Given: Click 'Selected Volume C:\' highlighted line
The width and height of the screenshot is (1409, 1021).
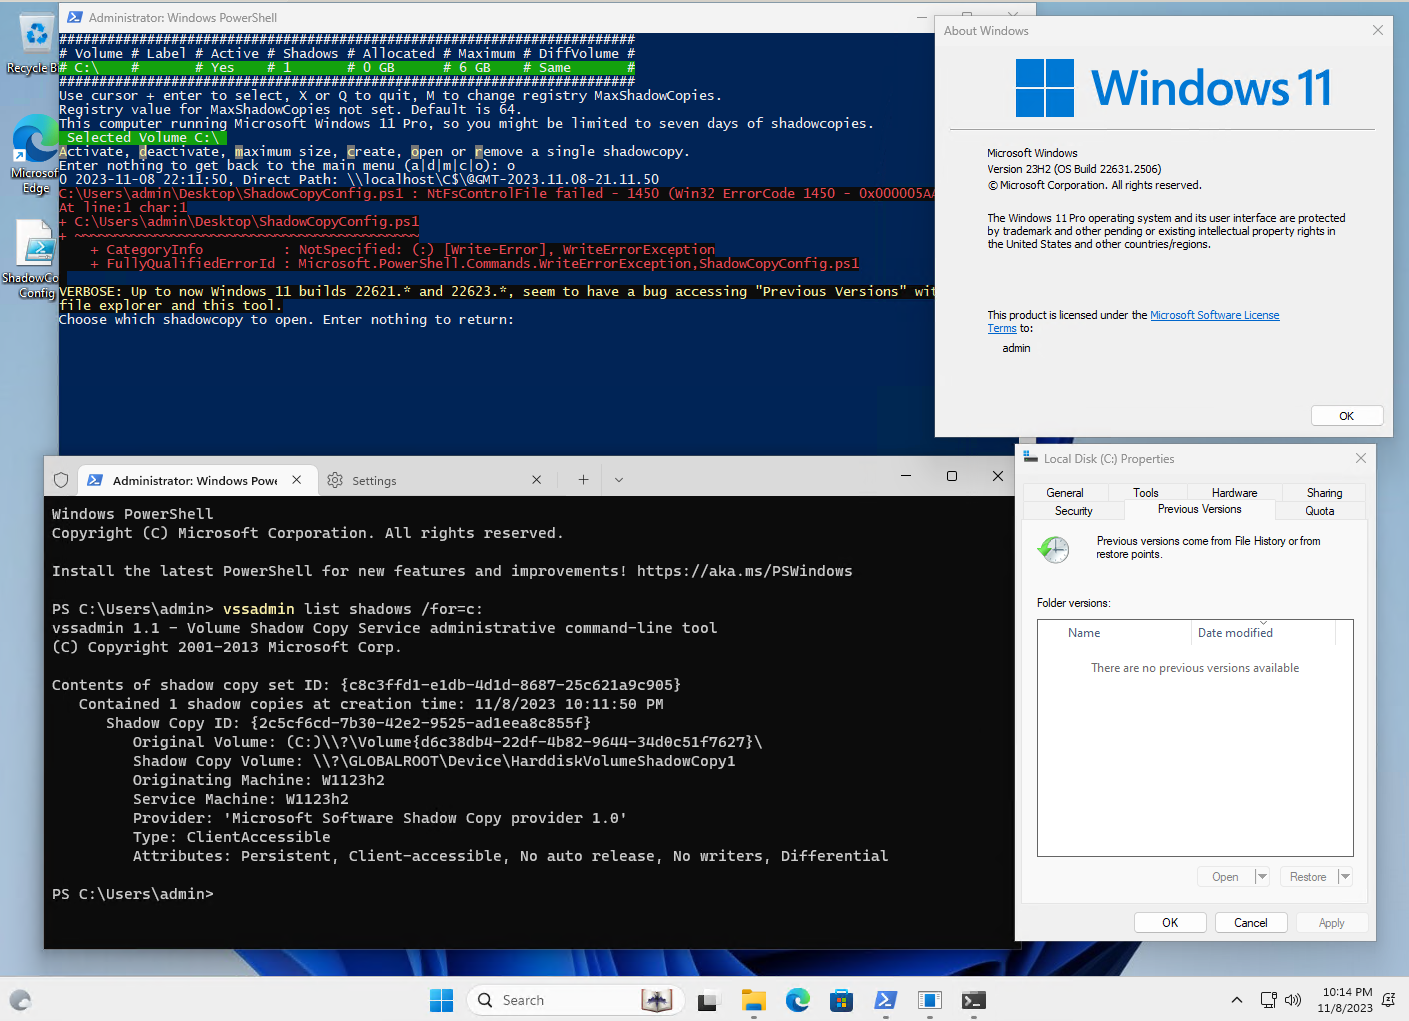Looking at the screenshot, I should pos(143,138).
